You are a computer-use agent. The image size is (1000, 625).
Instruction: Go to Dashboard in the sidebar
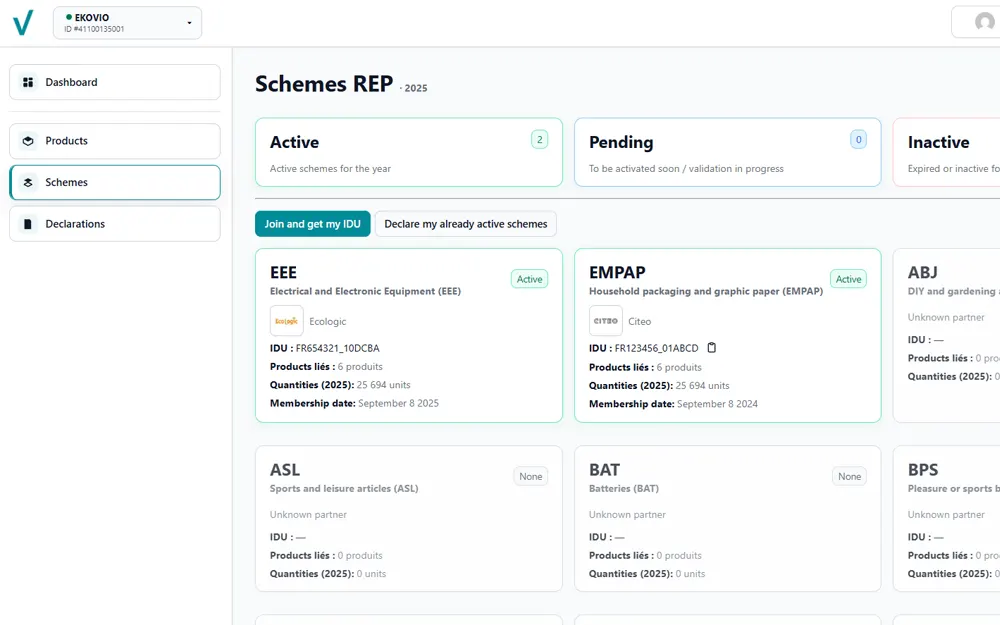click(x=114, y=82)
